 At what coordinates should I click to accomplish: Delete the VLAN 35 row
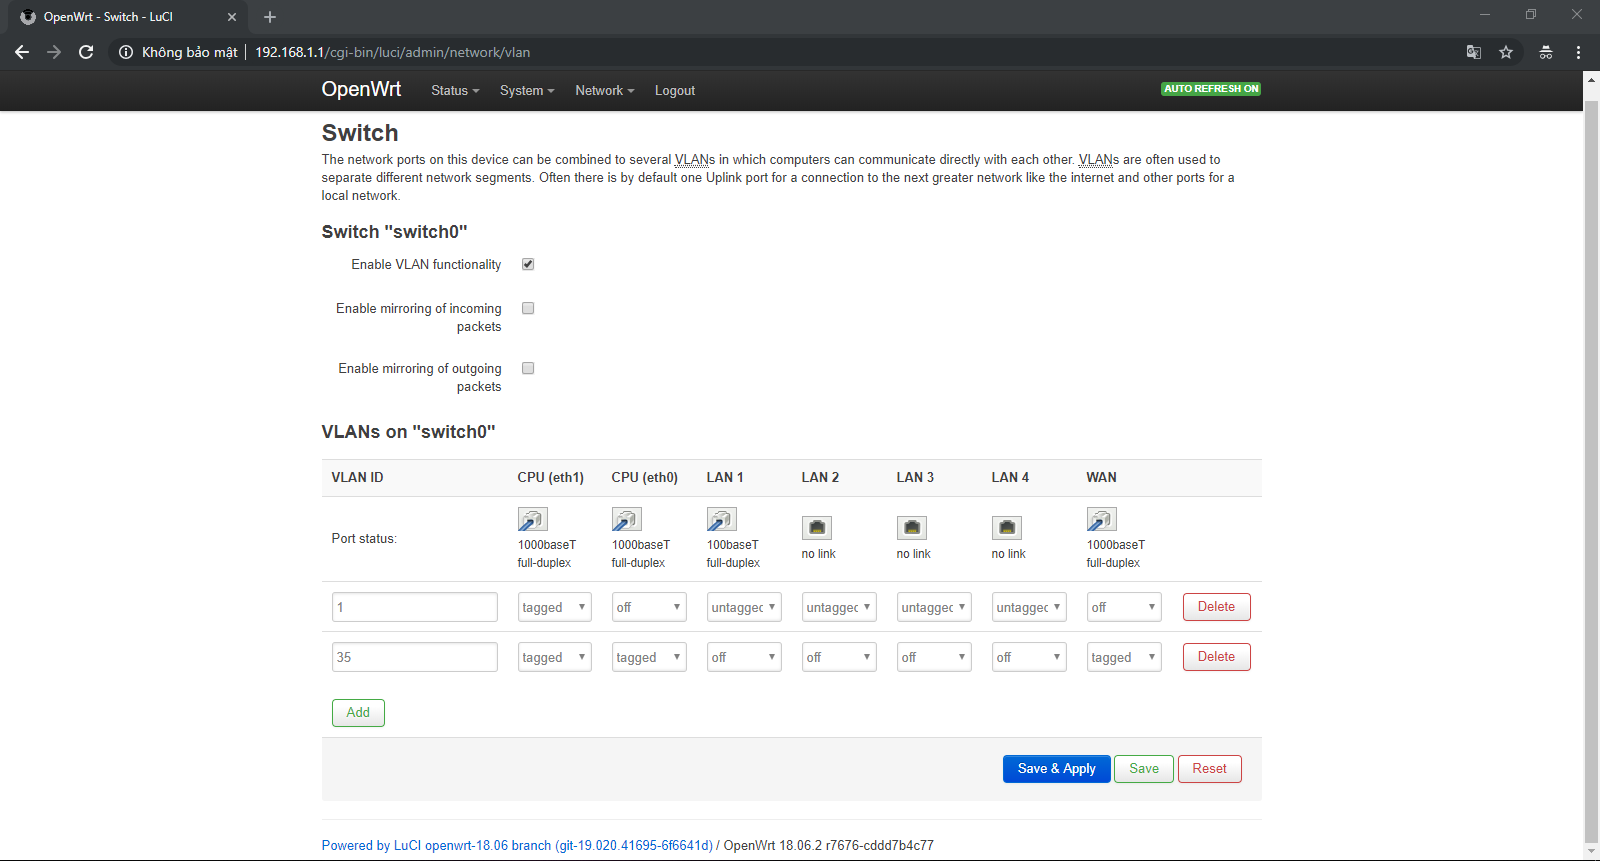point(1216,657)
